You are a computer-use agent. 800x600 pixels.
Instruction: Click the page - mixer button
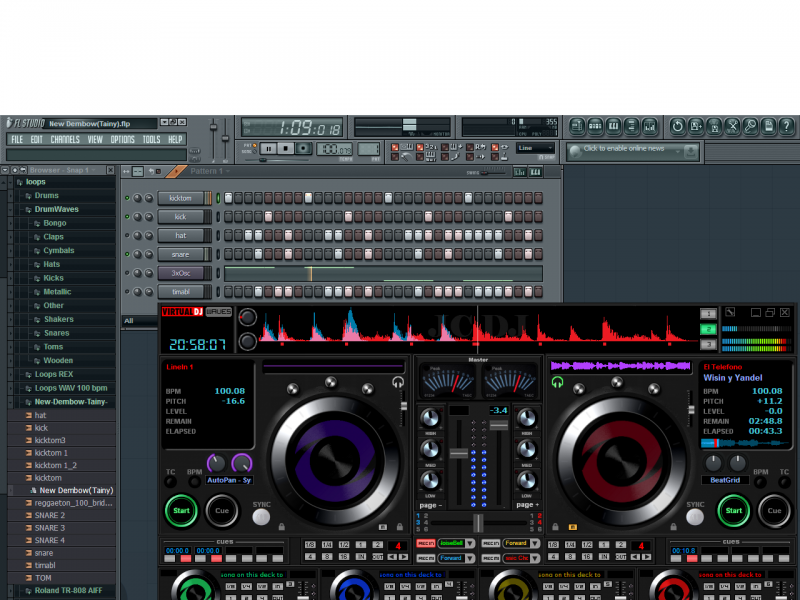[x=430, y=505]
